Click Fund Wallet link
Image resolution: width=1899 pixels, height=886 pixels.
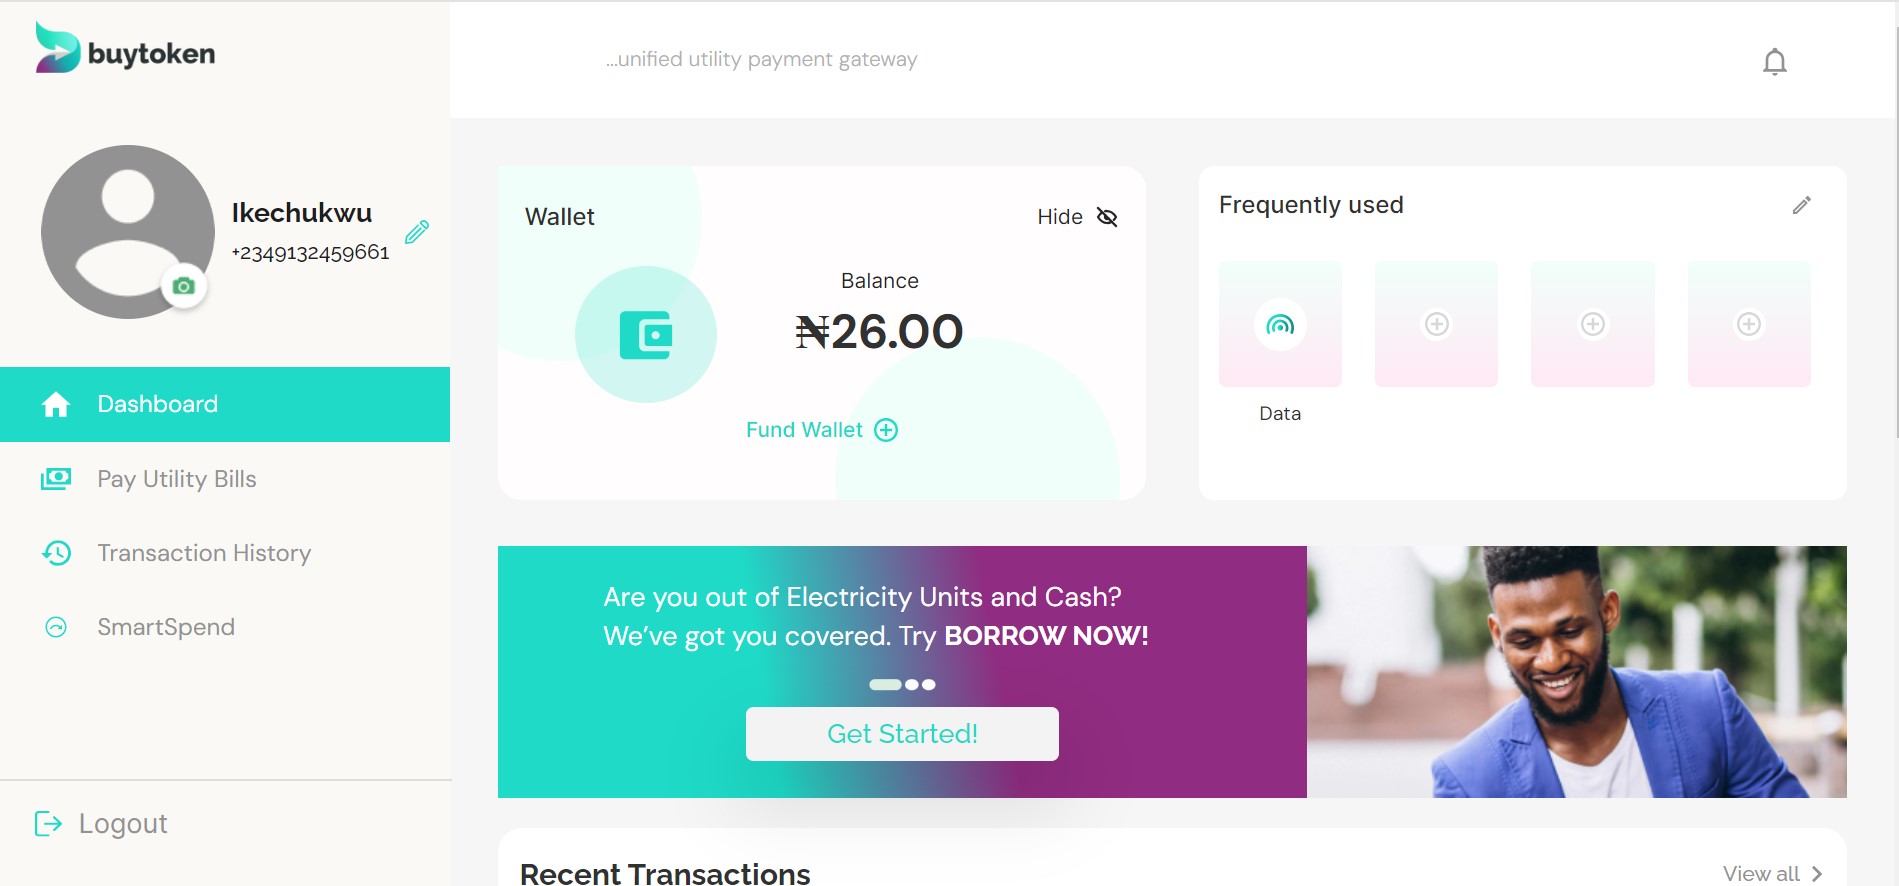[x=822, y=430]
